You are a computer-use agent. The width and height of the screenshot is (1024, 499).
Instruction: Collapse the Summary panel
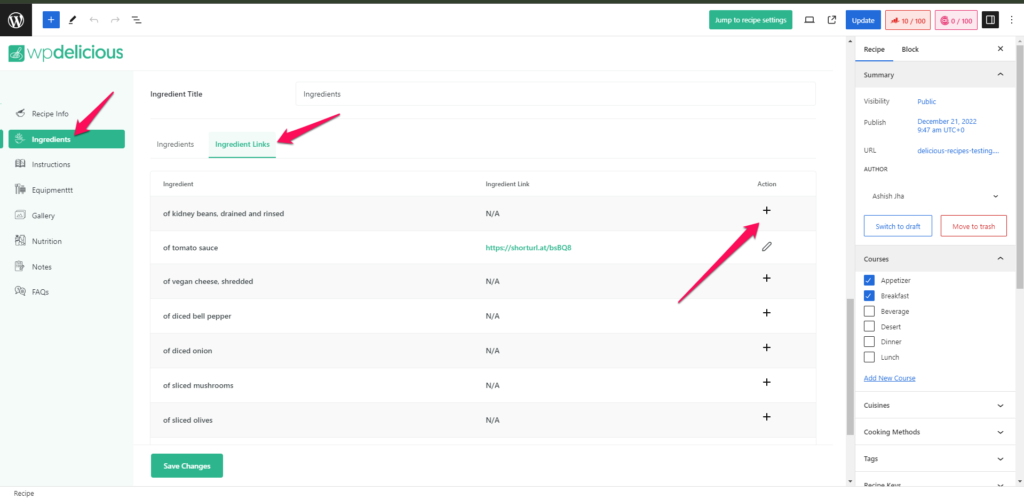tap(935, 75)
